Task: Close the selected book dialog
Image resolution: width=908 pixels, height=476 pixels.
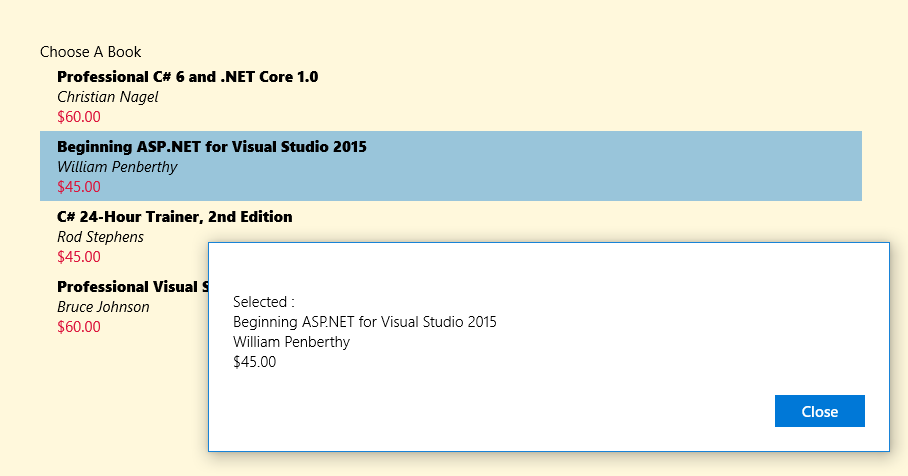Action: pyautogui.click(x=819, y=411)
